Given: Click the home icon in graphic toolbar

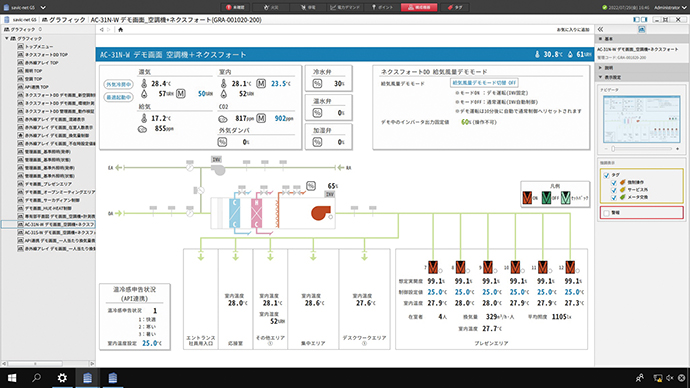Looking at the screenshot, I should [121, 29].
